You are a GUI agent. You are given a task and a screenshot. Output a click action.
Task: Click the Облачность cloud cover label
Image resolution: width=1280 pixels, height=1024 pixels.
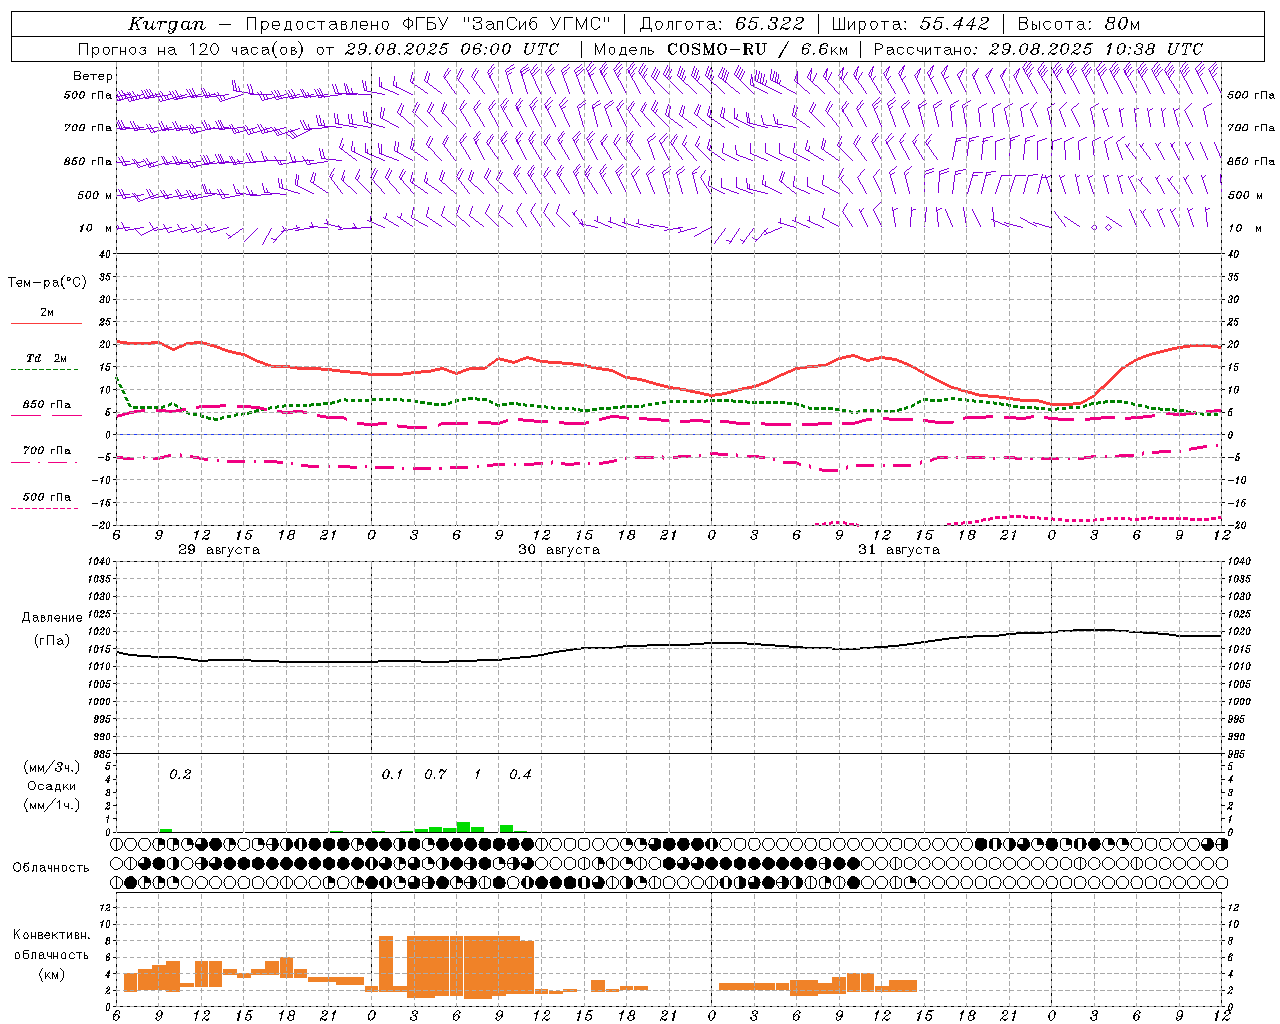coord(51,868)
